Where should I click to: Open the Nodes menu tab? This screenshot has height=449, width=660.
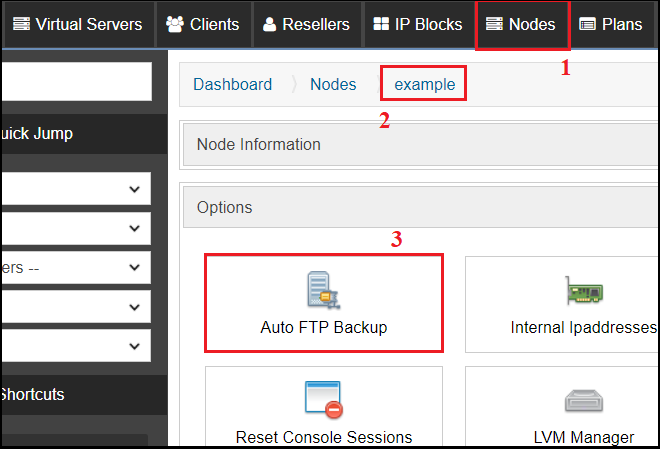pyautogui.click(x=522, y=24)
